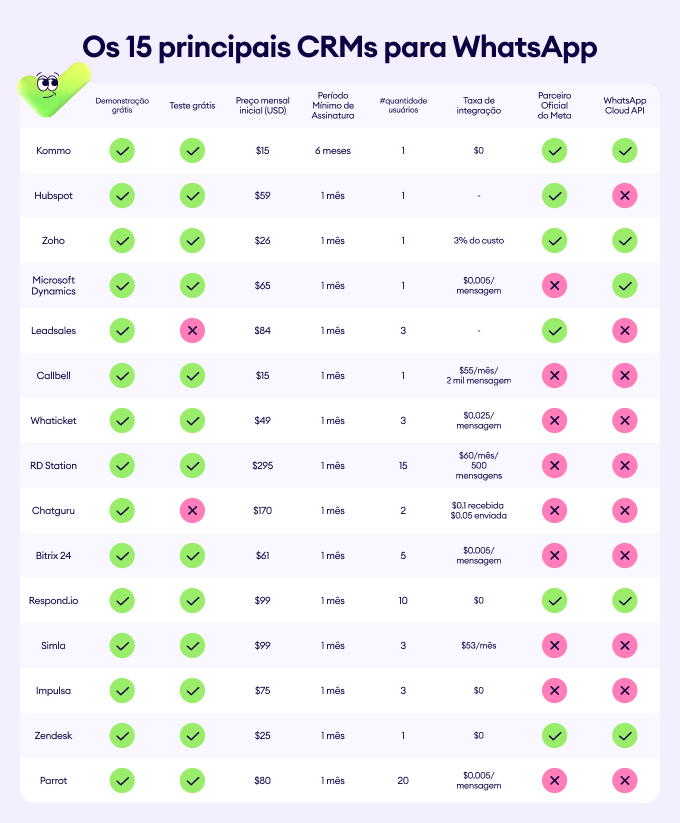Click Kommo's green Demonstração grátis checkmark
Viewport: 680px width, 823px height.
tap(122, 151)
